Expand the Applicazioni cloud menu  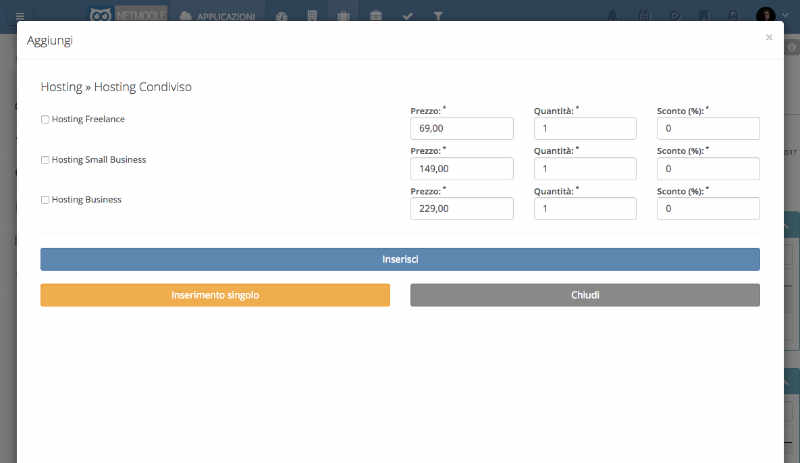coord(217,16)
